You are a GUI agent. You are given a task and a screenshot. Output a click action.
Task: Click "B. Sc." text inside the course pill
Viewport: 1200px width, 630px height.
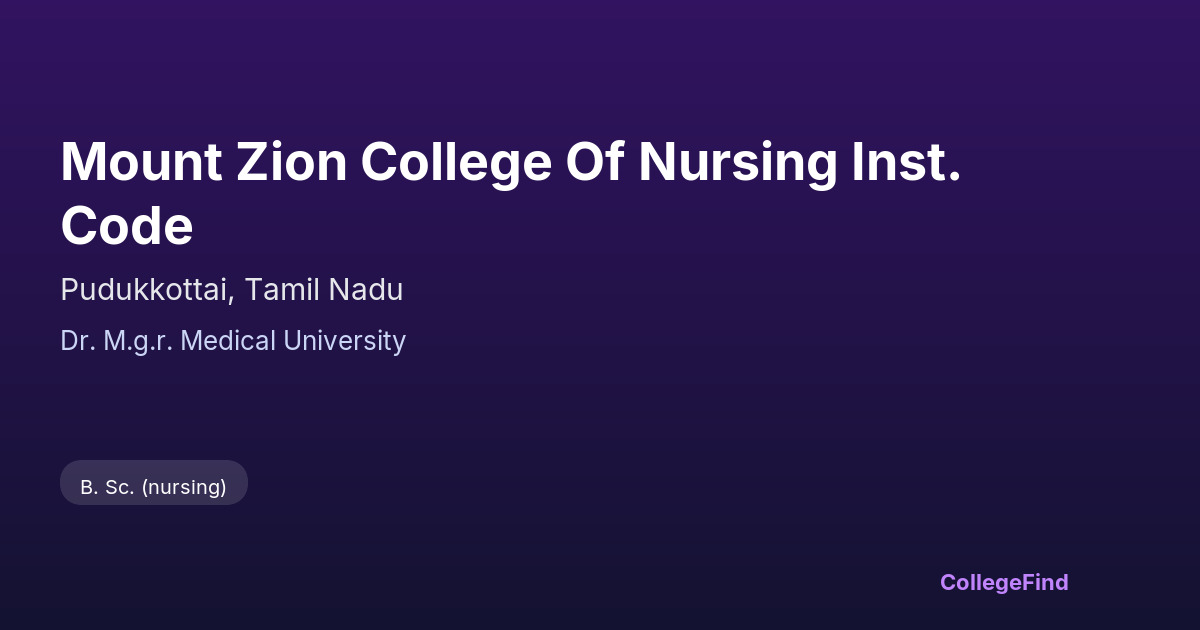pos(107,487)
